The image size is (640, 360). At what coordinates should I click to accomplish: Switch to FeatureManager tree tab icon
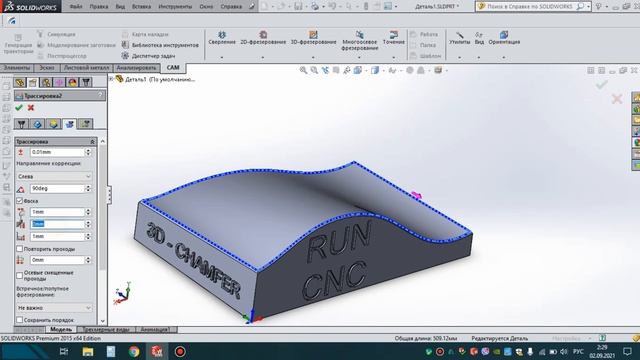(x=20, y=82)
